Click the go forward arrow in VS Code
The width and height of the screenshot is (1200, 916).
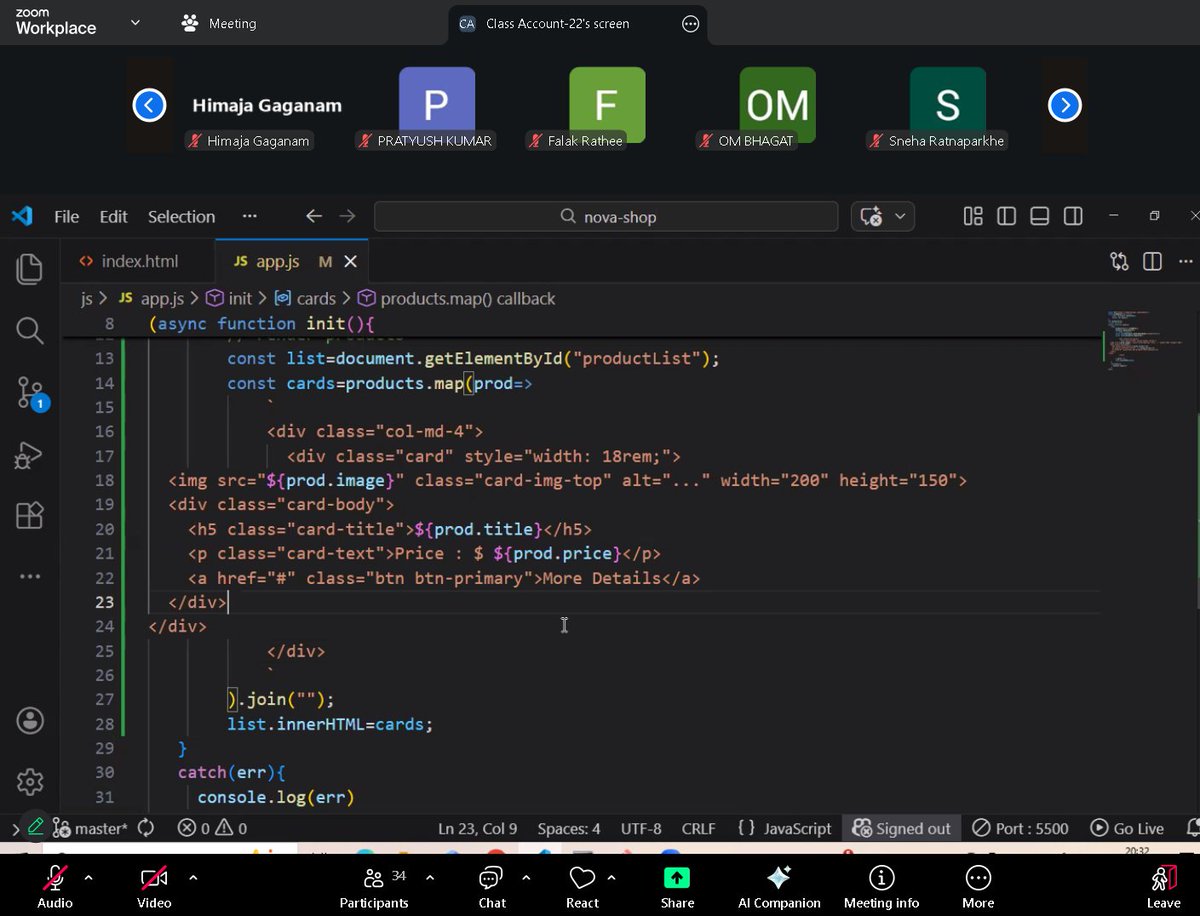(347, 216)
